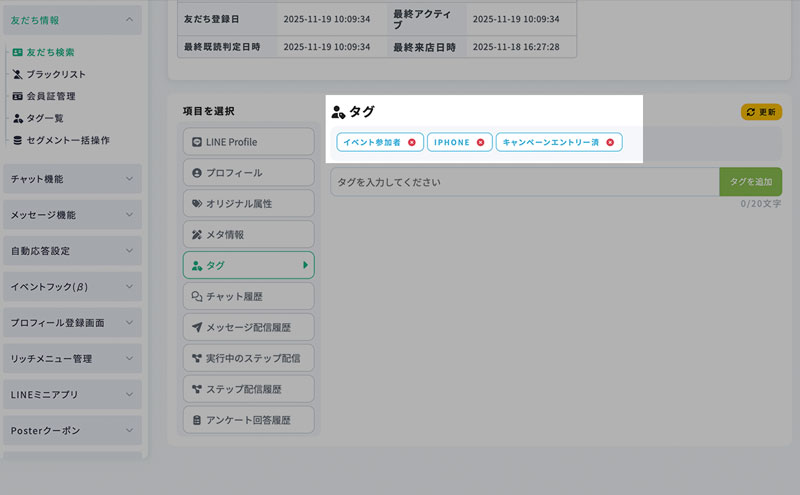The height and width of the screenshot is (495, 800).
Task: Select the LINE Profile tab
Action: click(248, 142)
